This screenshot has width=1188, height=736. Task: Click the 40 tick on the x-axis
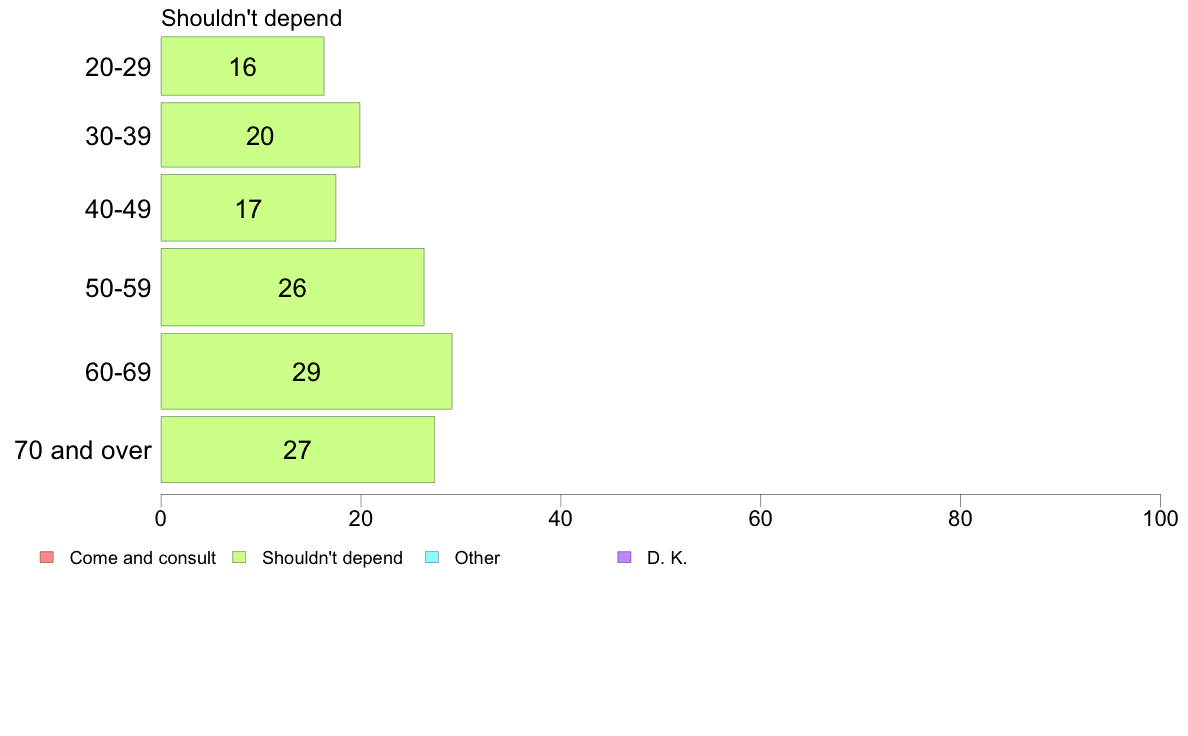pyautogui.click(x=561, y=518)
